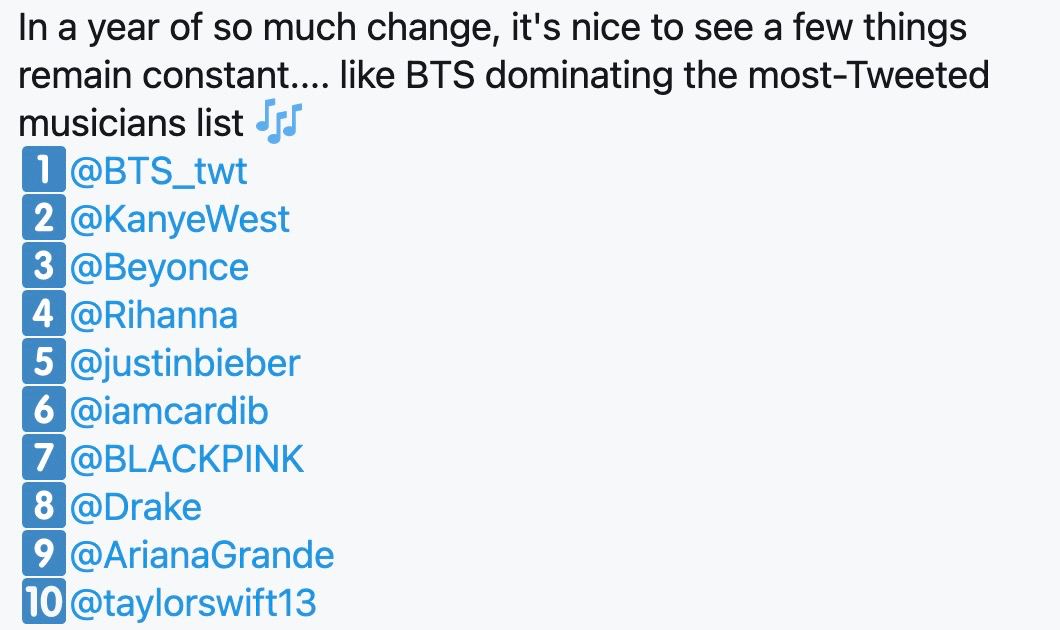Click the number 7 keycap emoji
Screen dimensions: 1060x630
44,457
